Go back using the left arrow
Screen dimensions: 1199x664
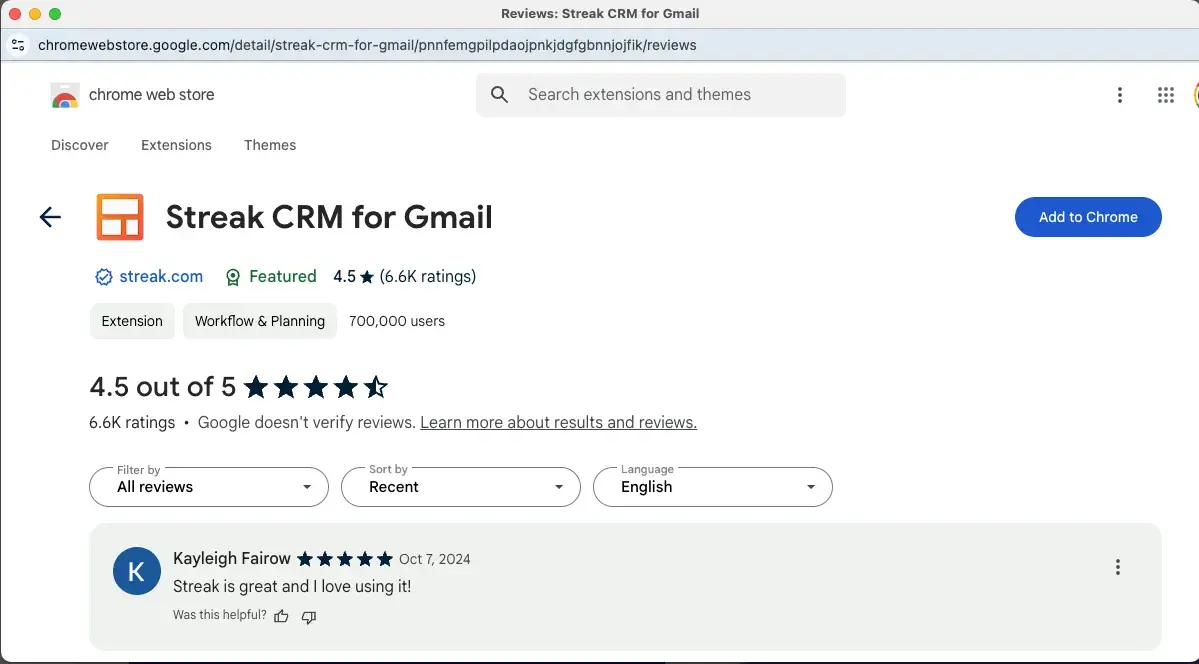pos(50,217)
